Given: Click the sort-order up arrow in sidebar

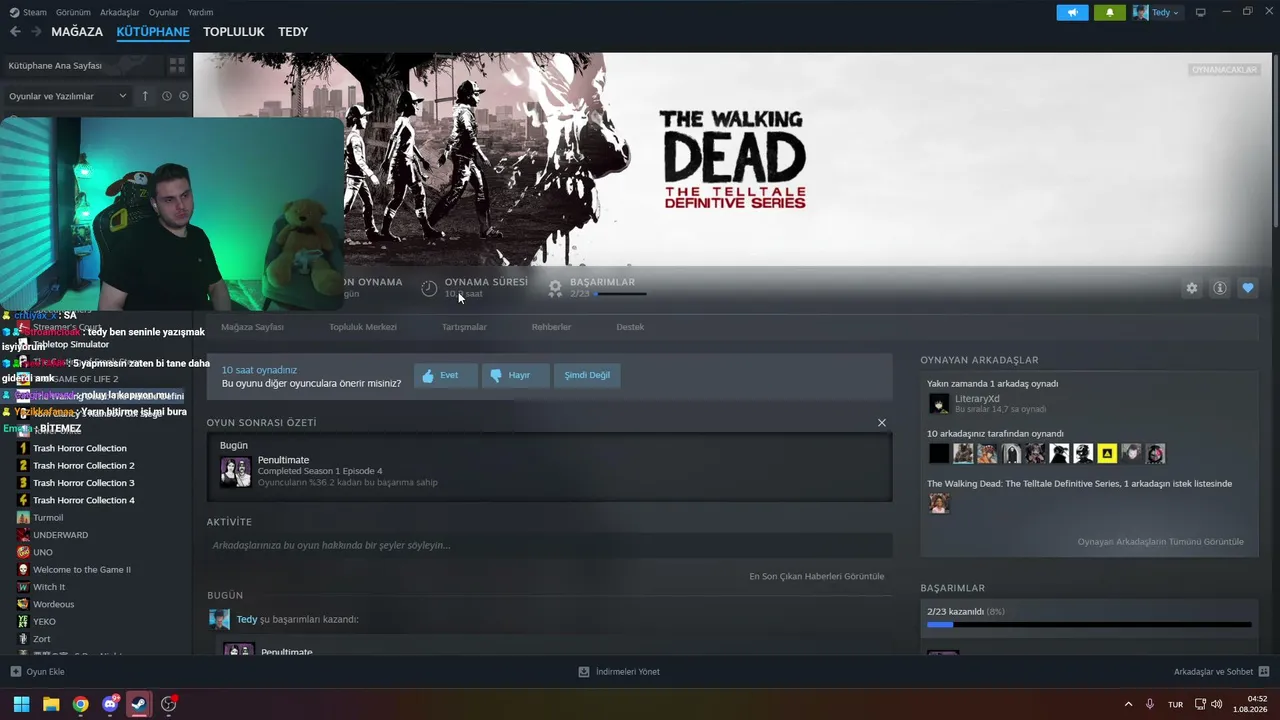Looking at the screenshot, I should 145,96.
